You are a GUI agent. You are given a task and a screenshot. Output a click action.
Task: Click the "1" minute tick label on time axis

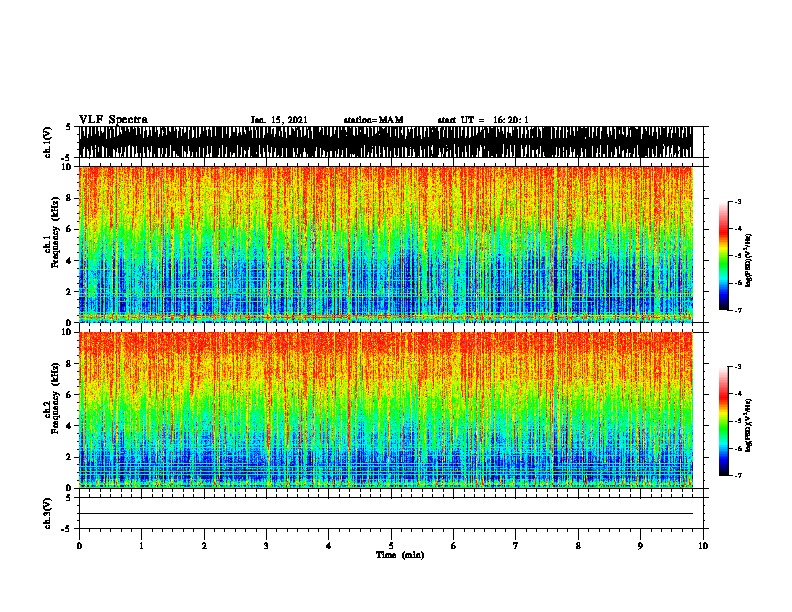coord(141,546)
